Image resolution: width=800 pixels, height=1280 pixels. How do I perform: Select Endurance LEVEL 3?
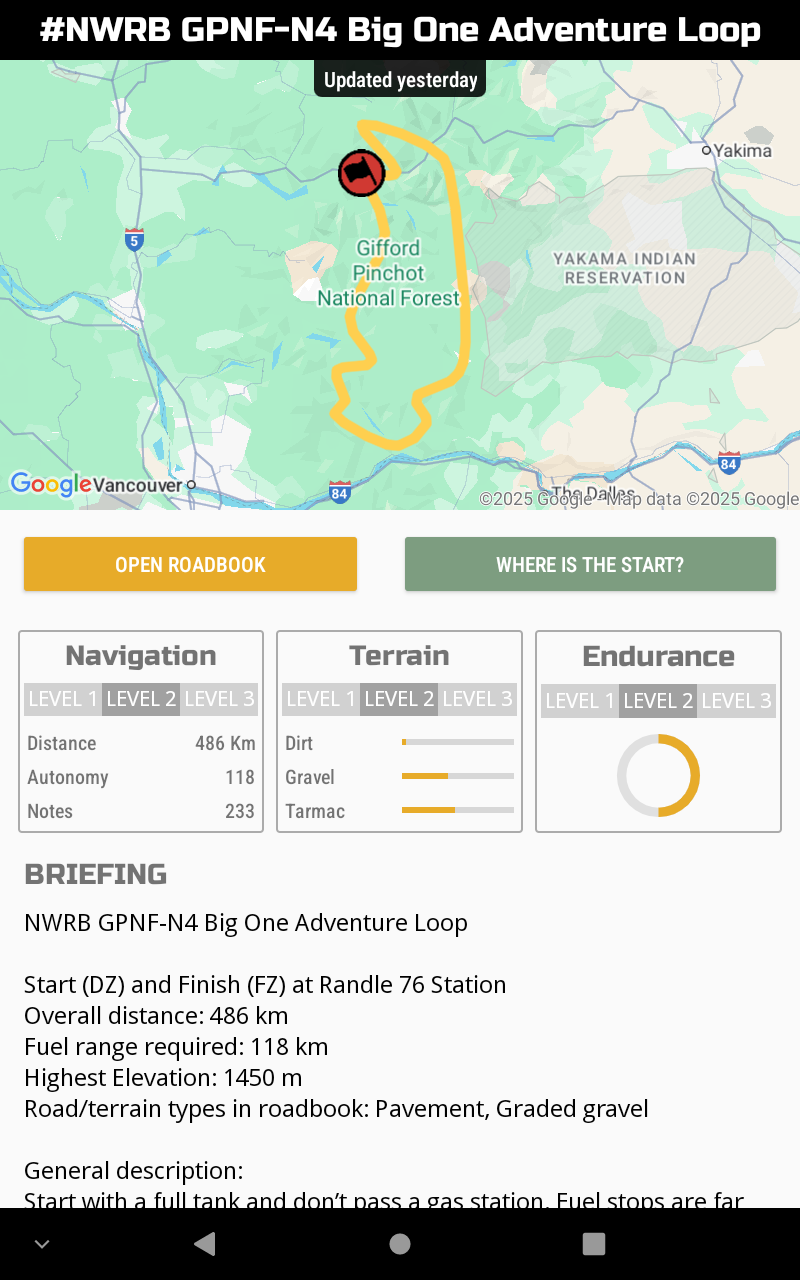[x=736, y=701]
